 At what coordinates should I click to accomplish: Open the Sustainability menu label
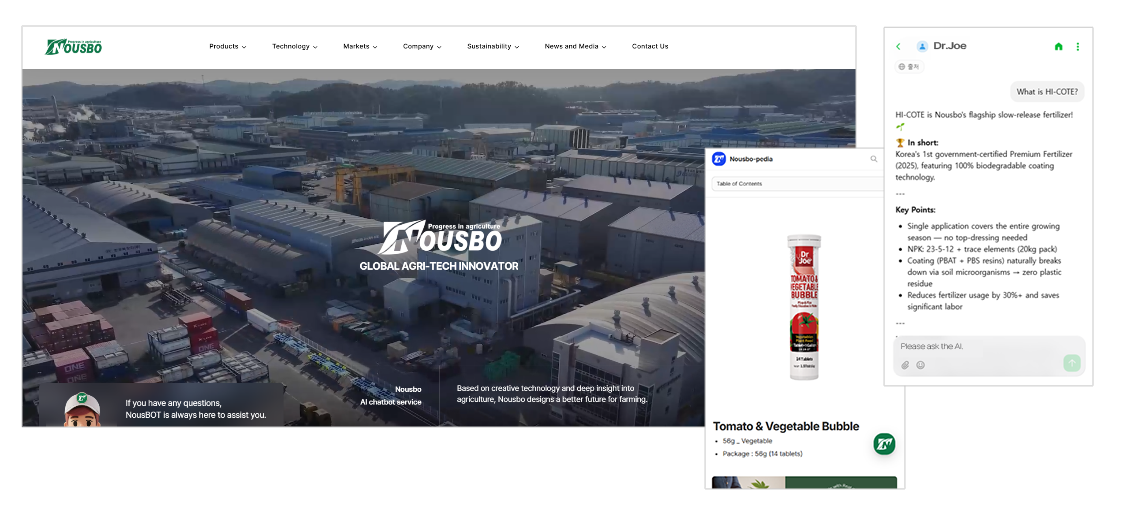coord(489,46)
